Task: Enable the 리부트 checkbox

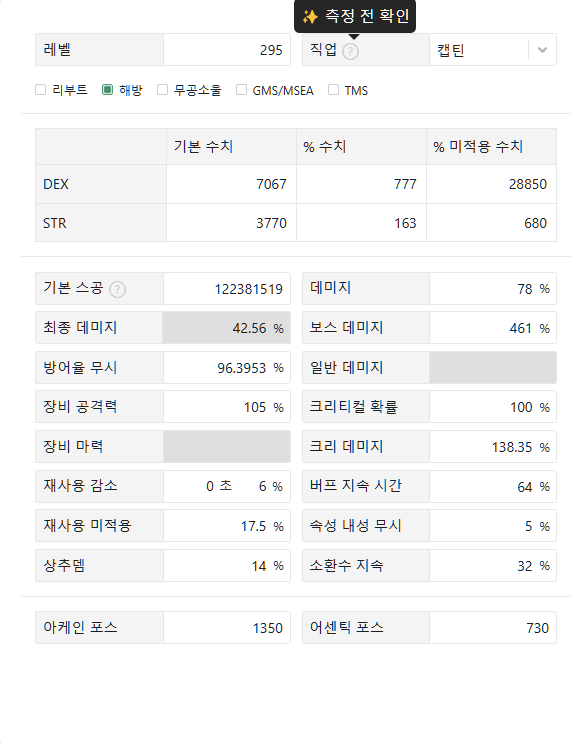Action: click(41, 90)
